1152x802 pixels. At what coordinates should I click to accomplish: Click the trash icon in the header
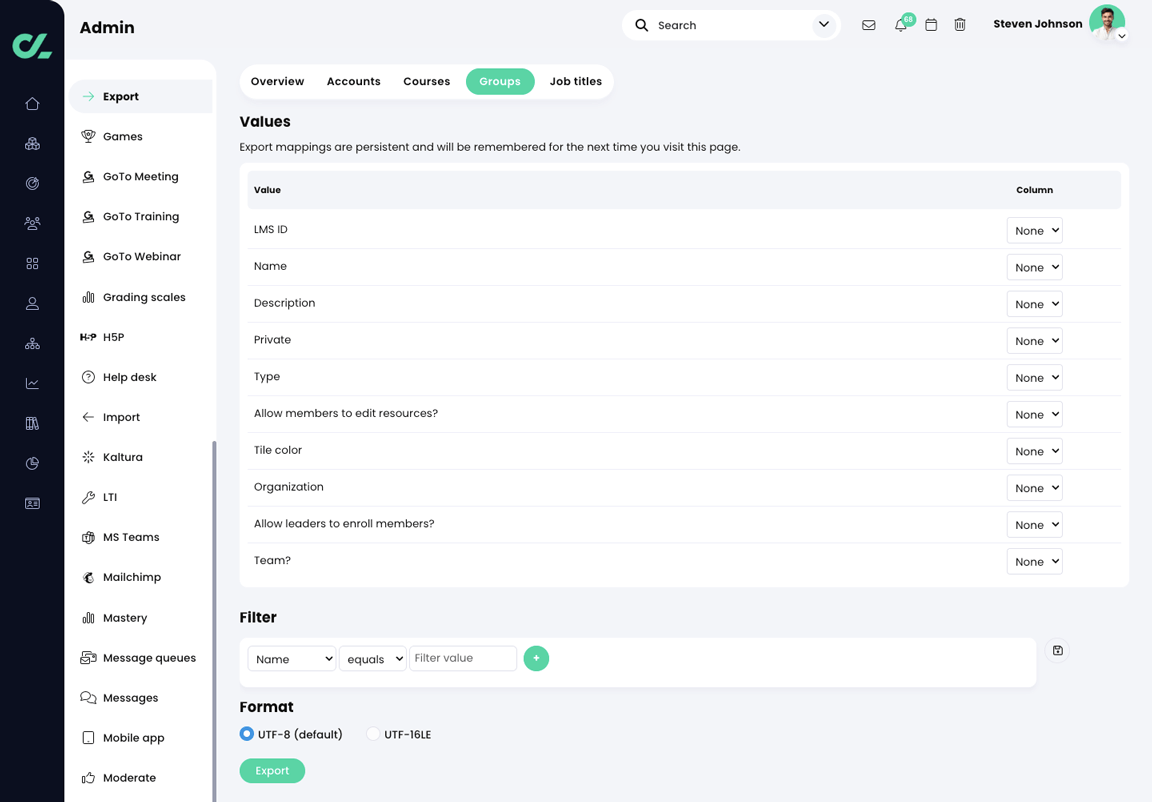(960, 25)
